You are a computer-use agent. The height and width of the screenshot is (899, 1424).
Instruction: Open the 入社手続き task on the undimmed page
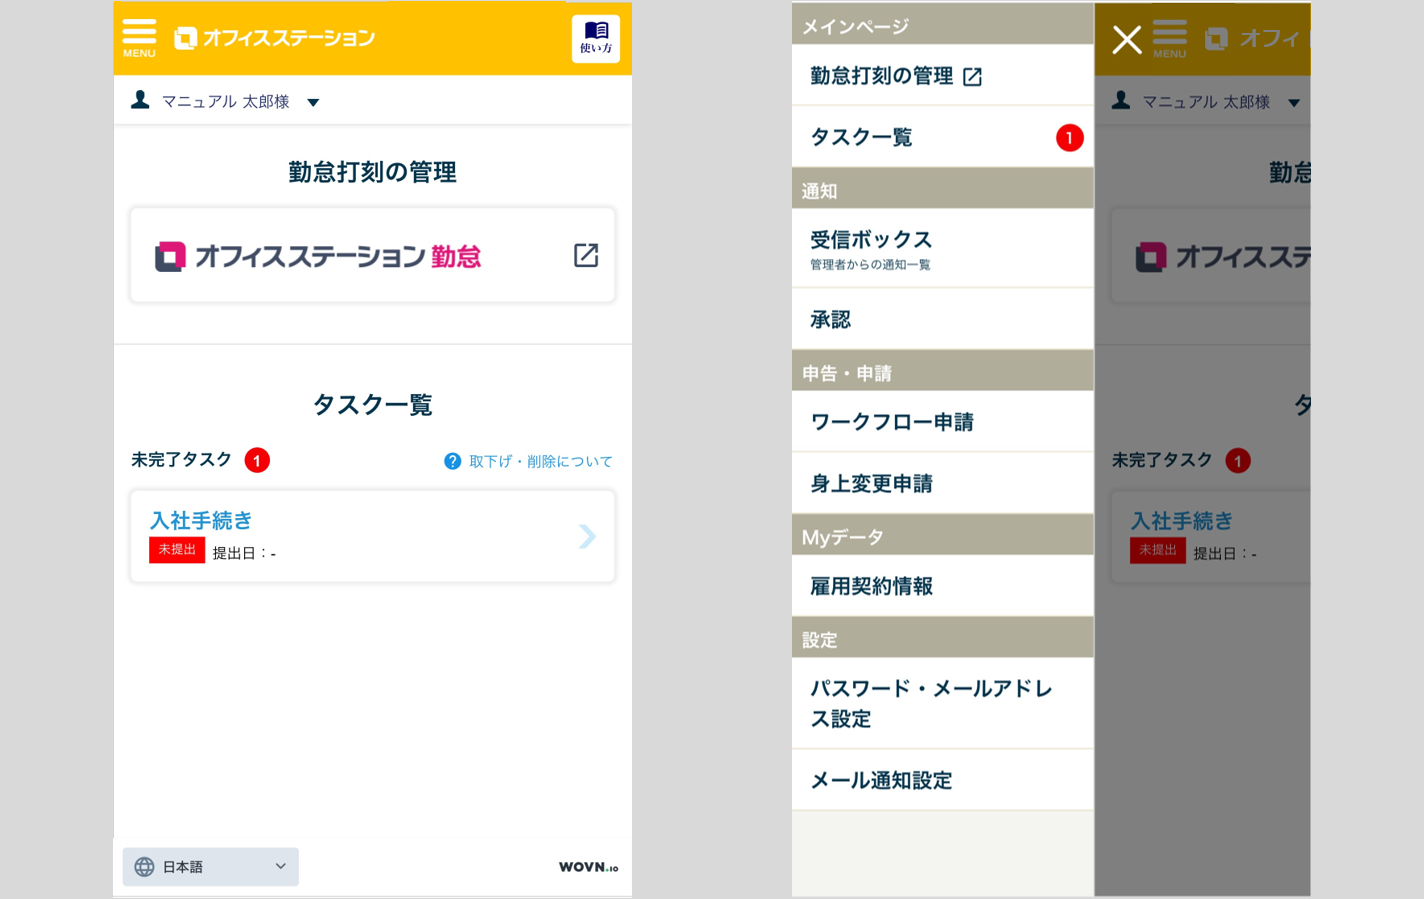coord(201,520)
